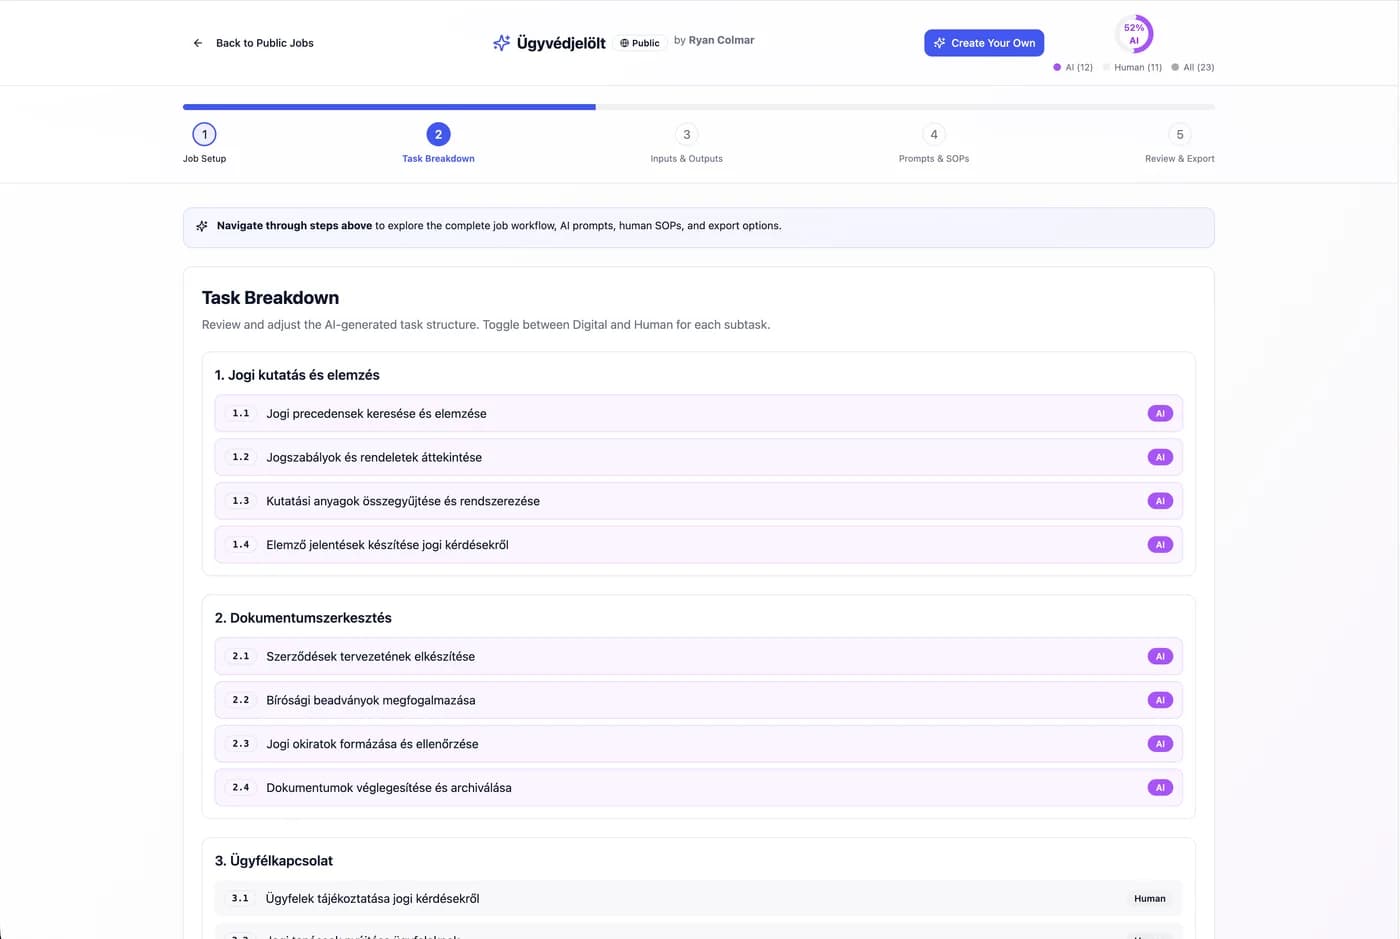Click the Public visibility badge

(x=640, y=43)
